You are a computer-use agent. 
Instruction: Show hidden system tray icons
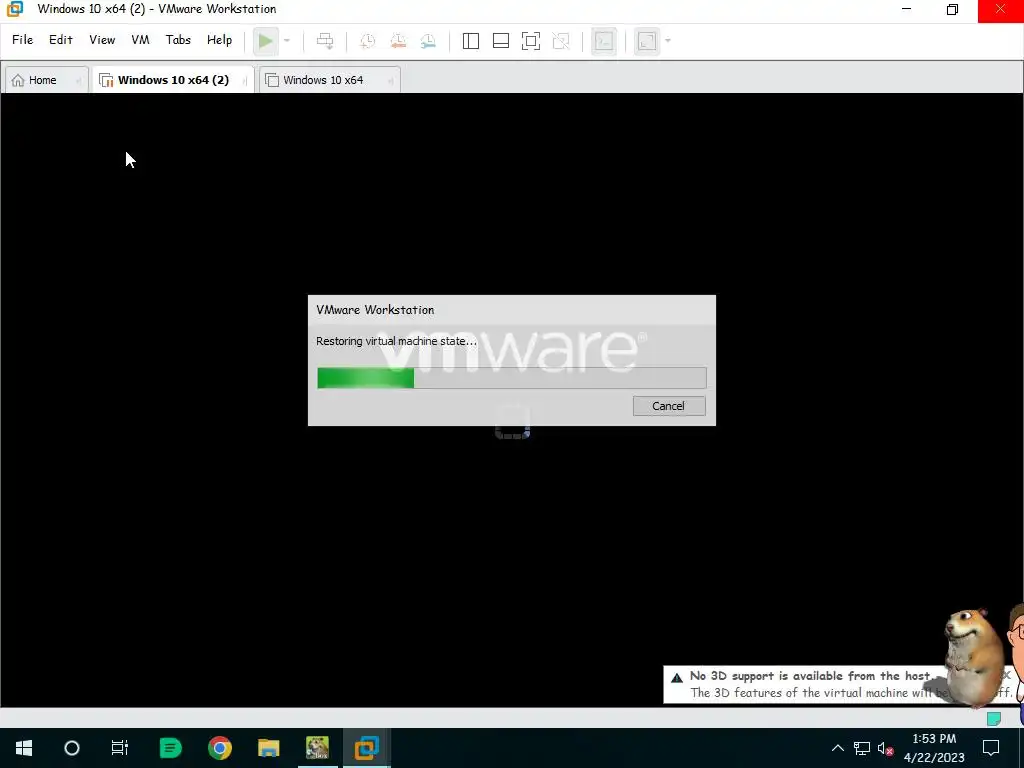coord(837,748)
